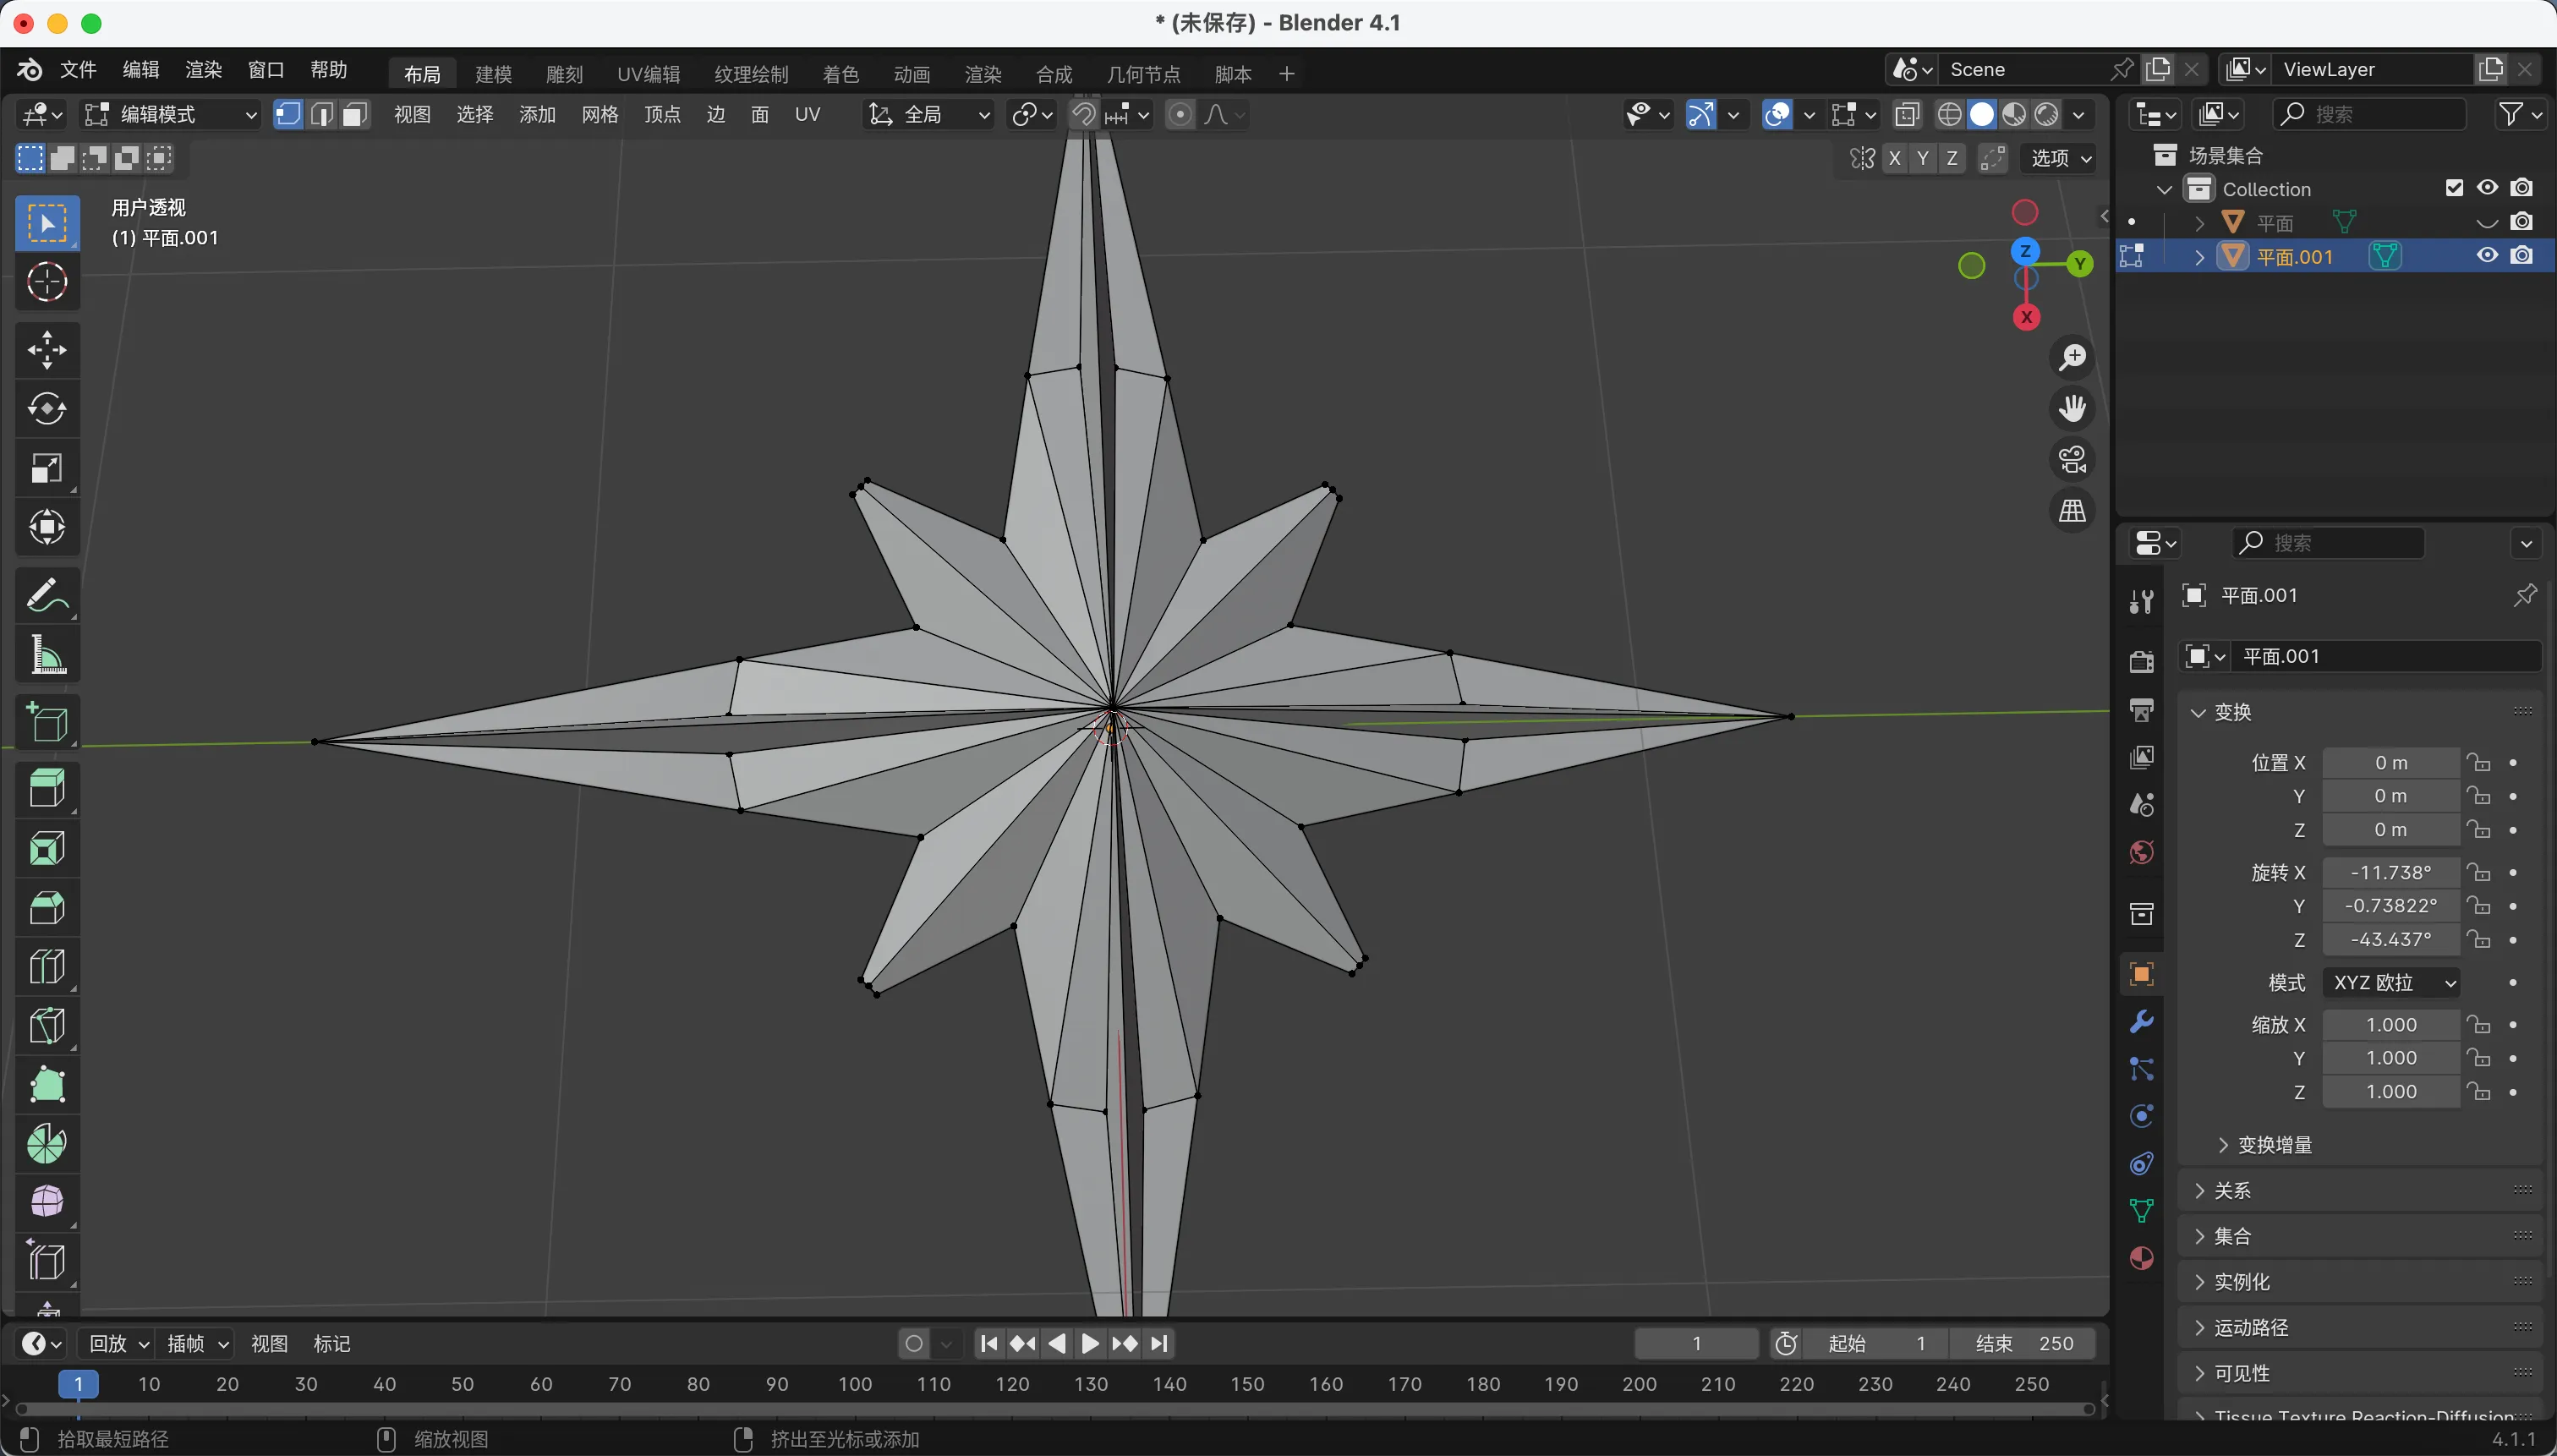Open XYZ 欧拉 rotation mode dropdown
Screen dimensions: 2557x1456
pos(2391,983)
